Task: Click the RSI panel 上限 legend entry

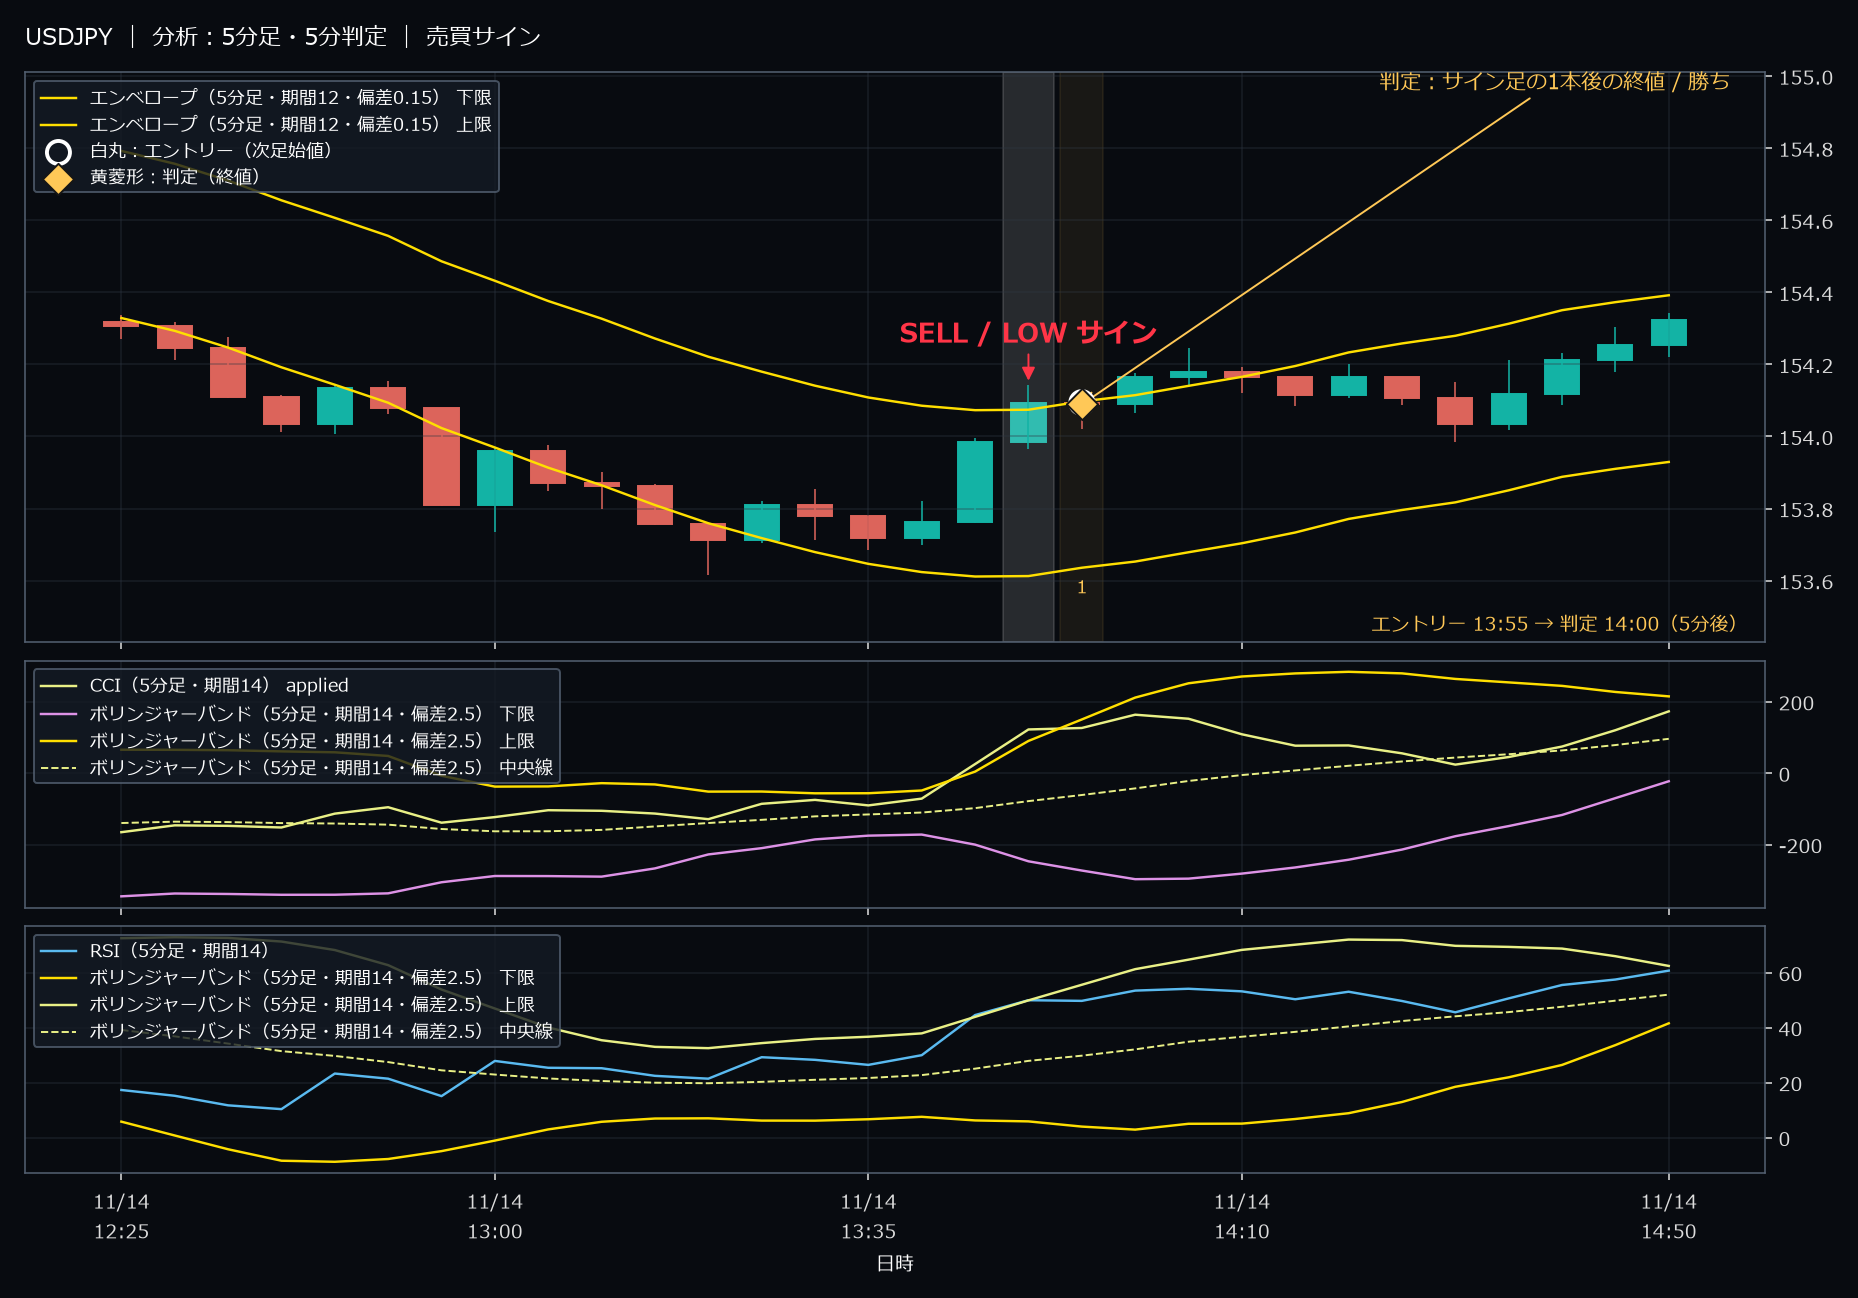Action: (x=287, y=1004)
